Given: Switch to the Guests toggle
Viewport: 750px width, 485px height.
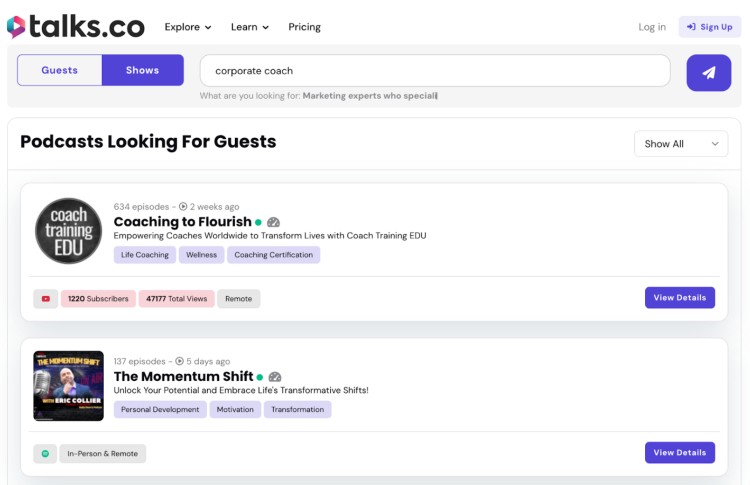Looking at the screenshot, I should [x=59, y=70].
